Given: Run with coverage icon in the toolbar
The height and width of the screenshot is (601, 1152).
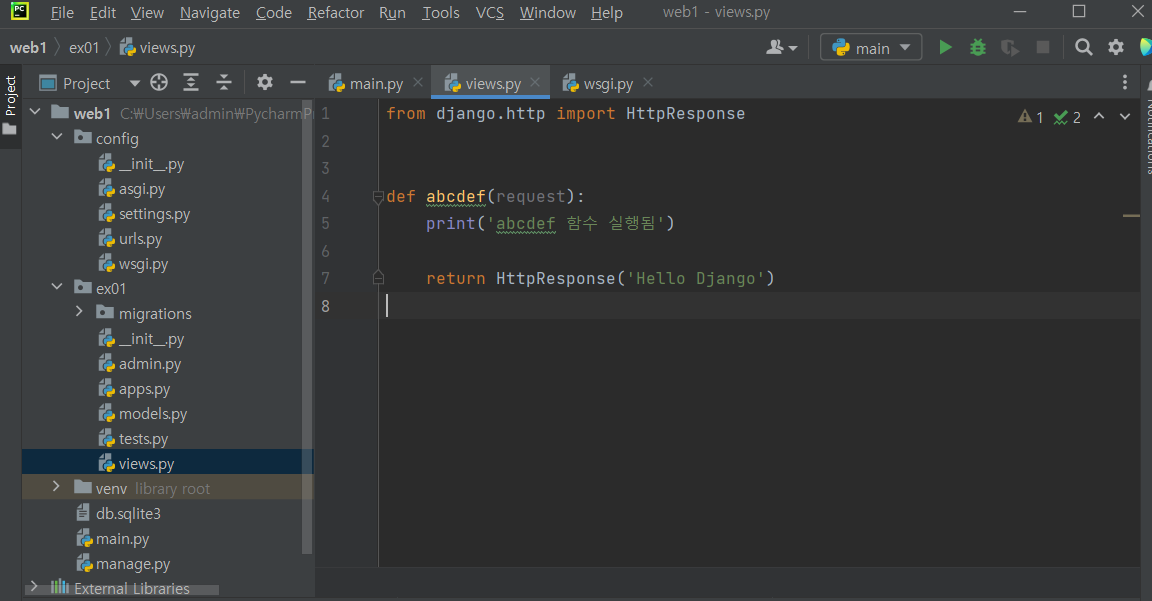Looking at the screenshot, I should point(1010,48).
